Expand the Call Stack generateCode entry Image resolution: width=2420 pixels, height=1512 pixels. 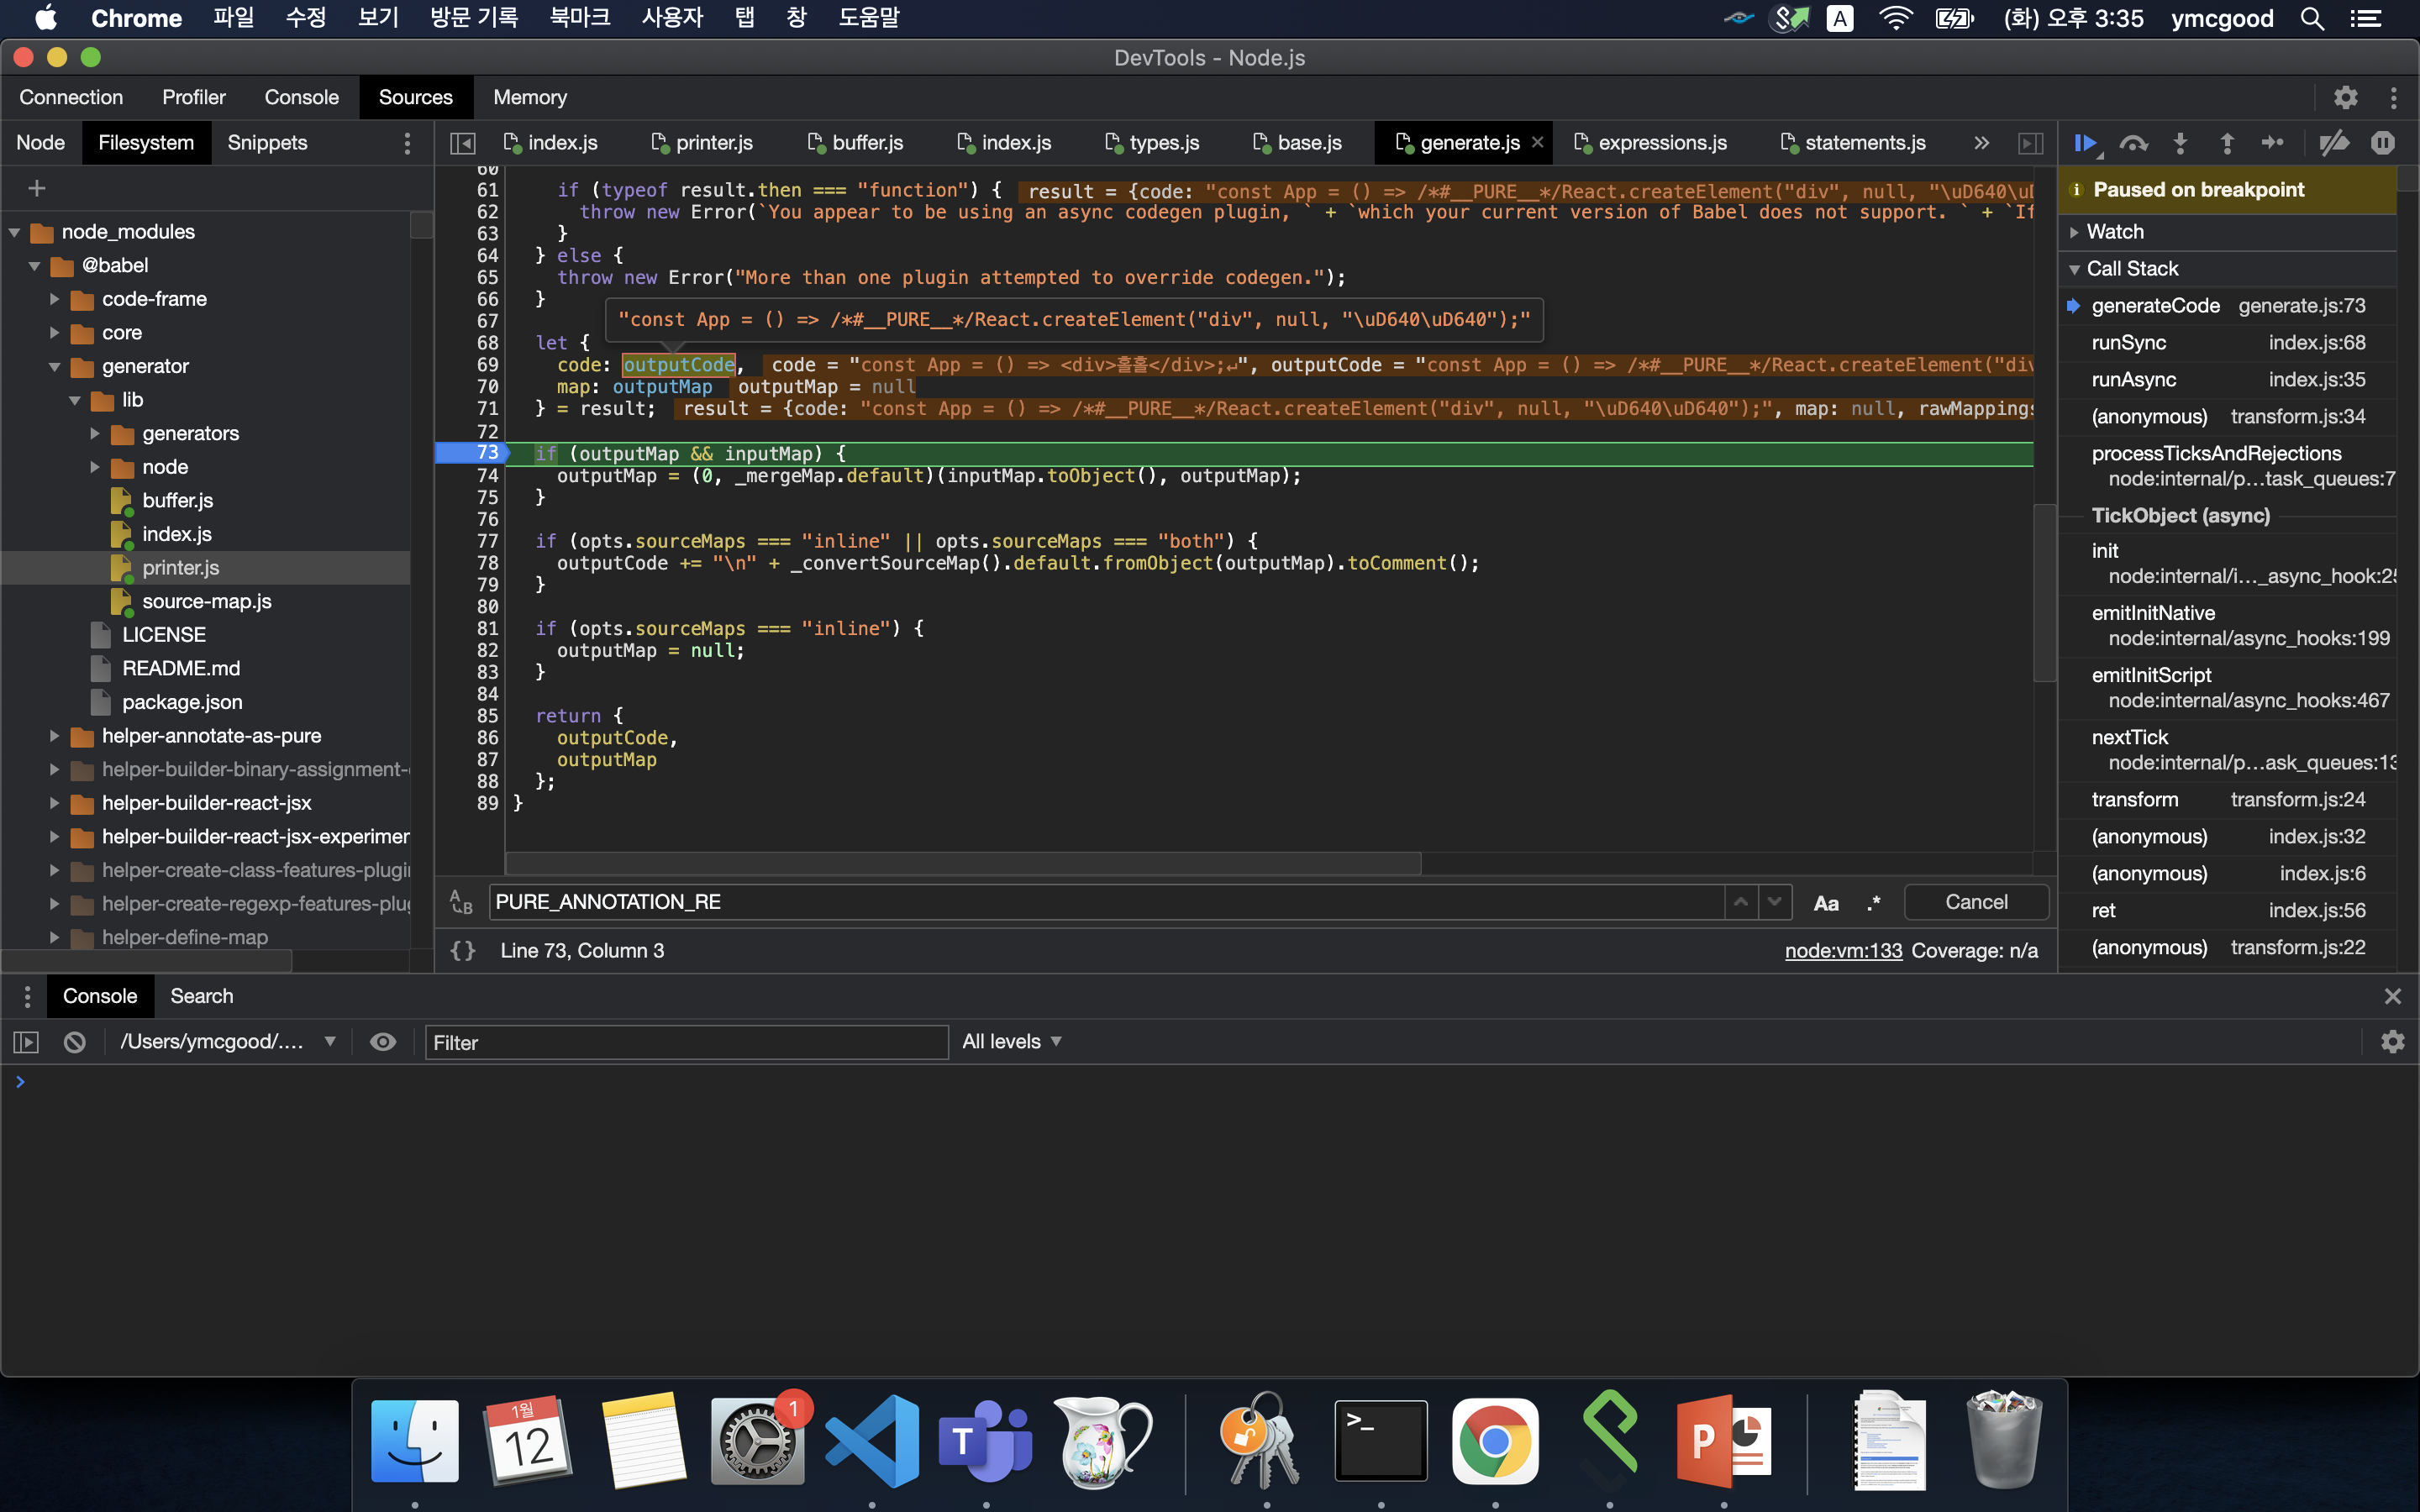[x=2155, y=305]
